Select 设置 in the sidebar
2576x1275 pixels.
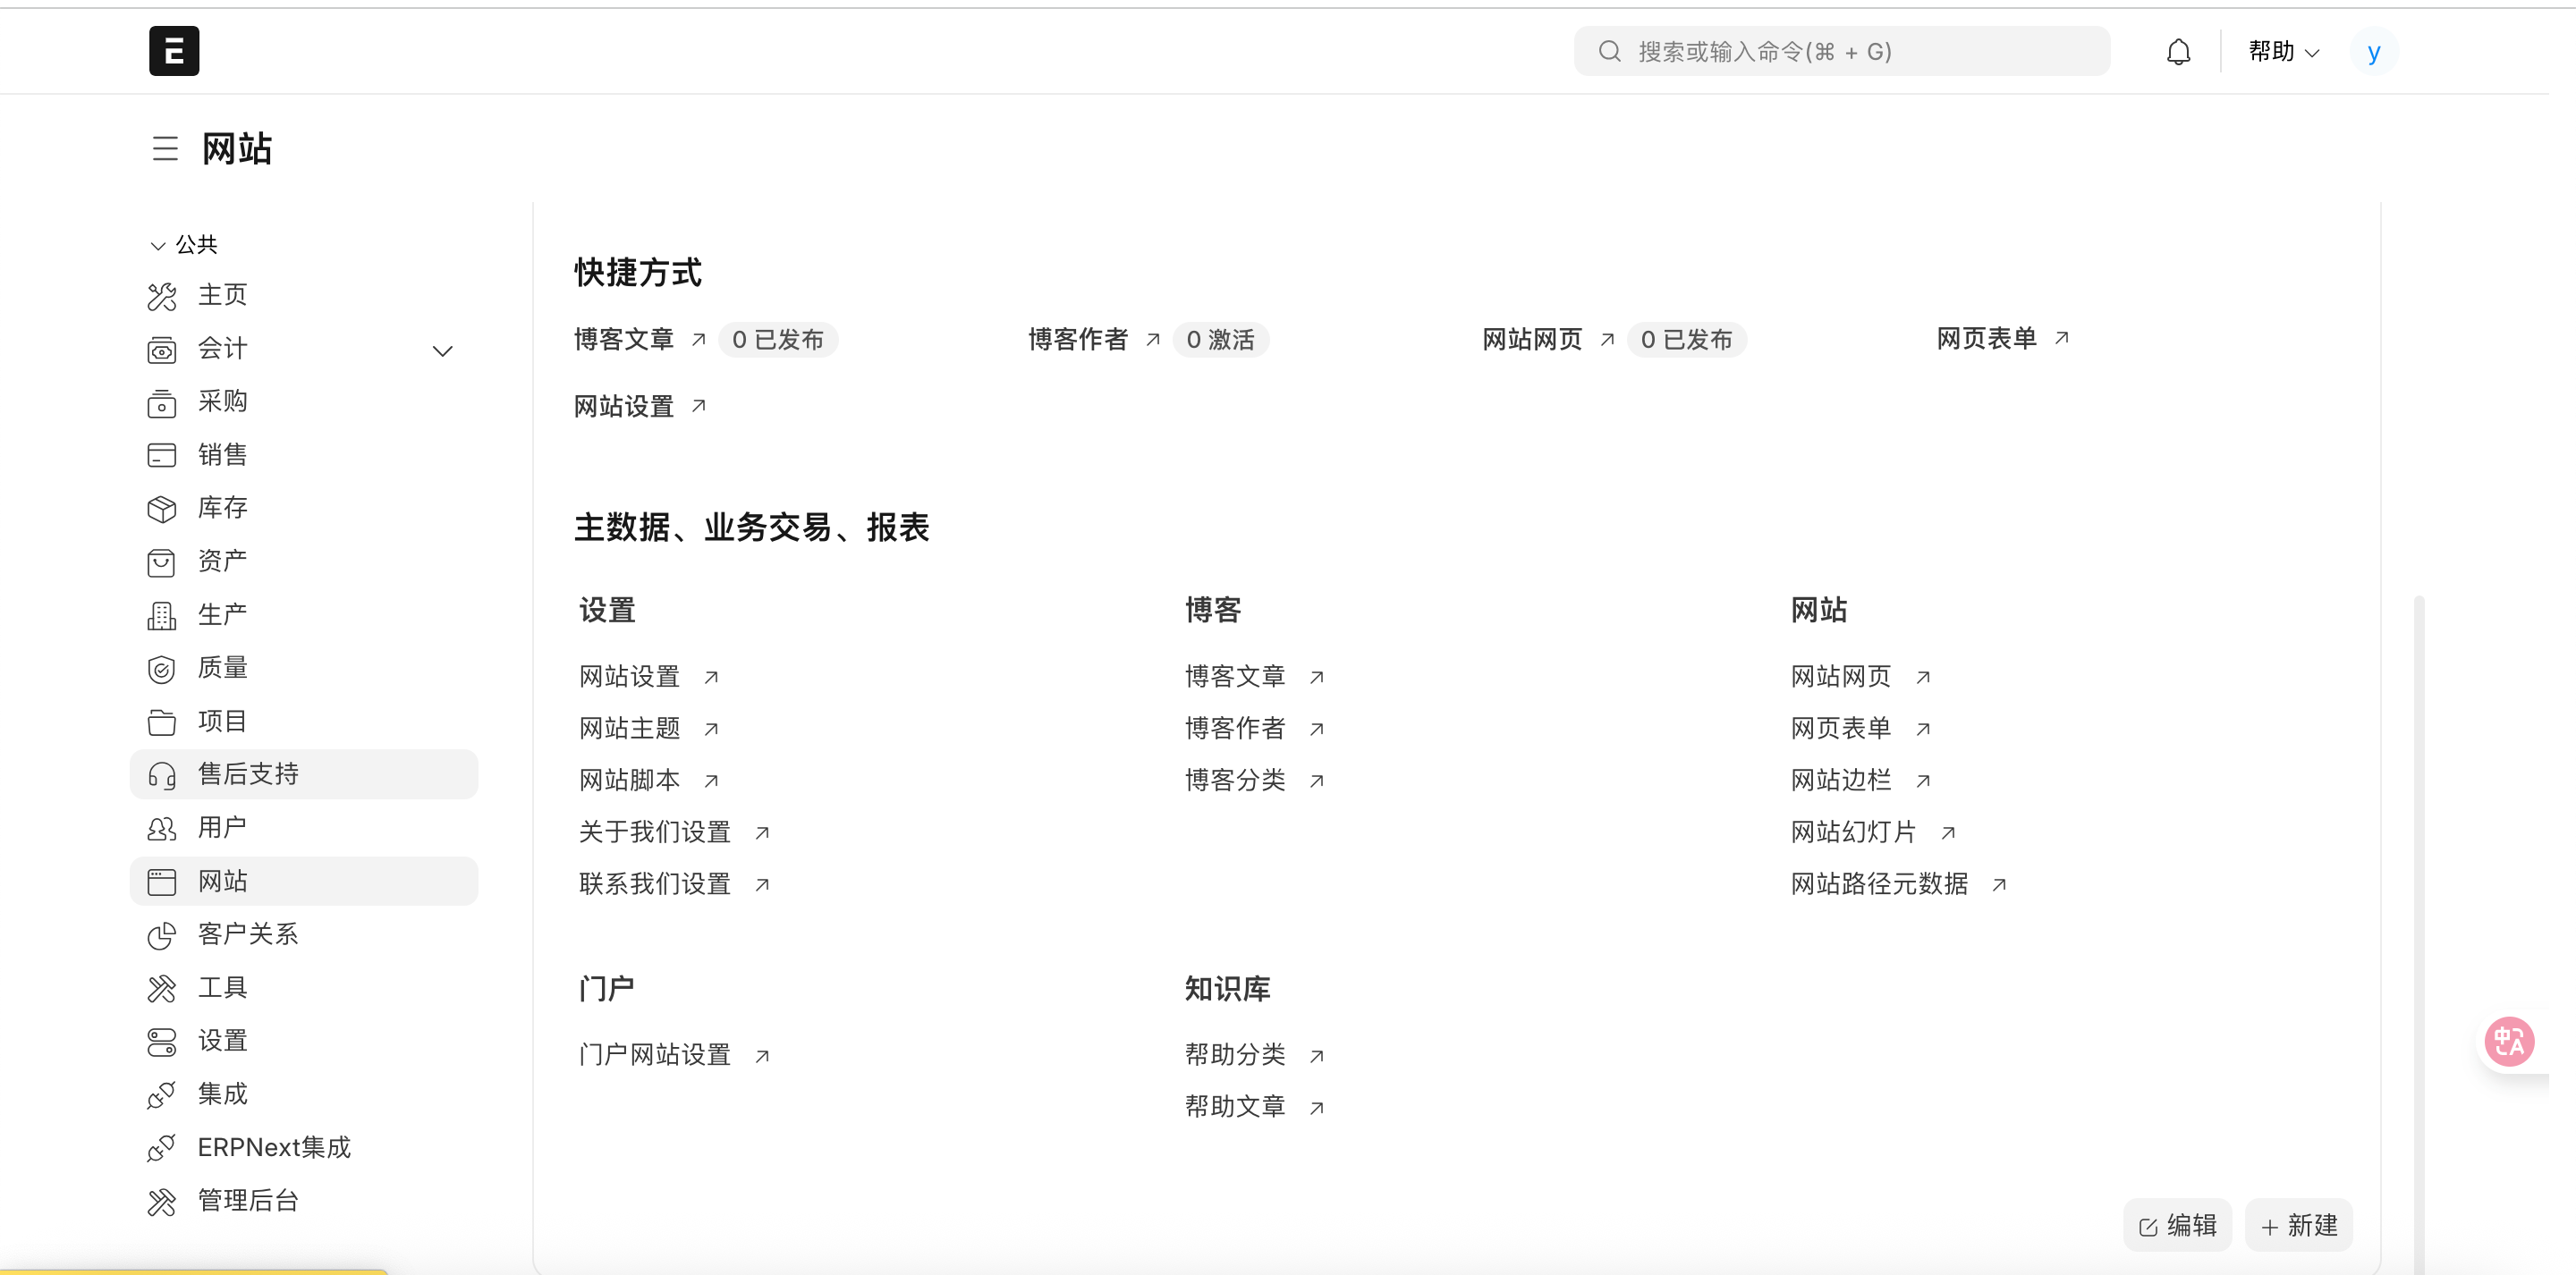(x=221, y=1041)
